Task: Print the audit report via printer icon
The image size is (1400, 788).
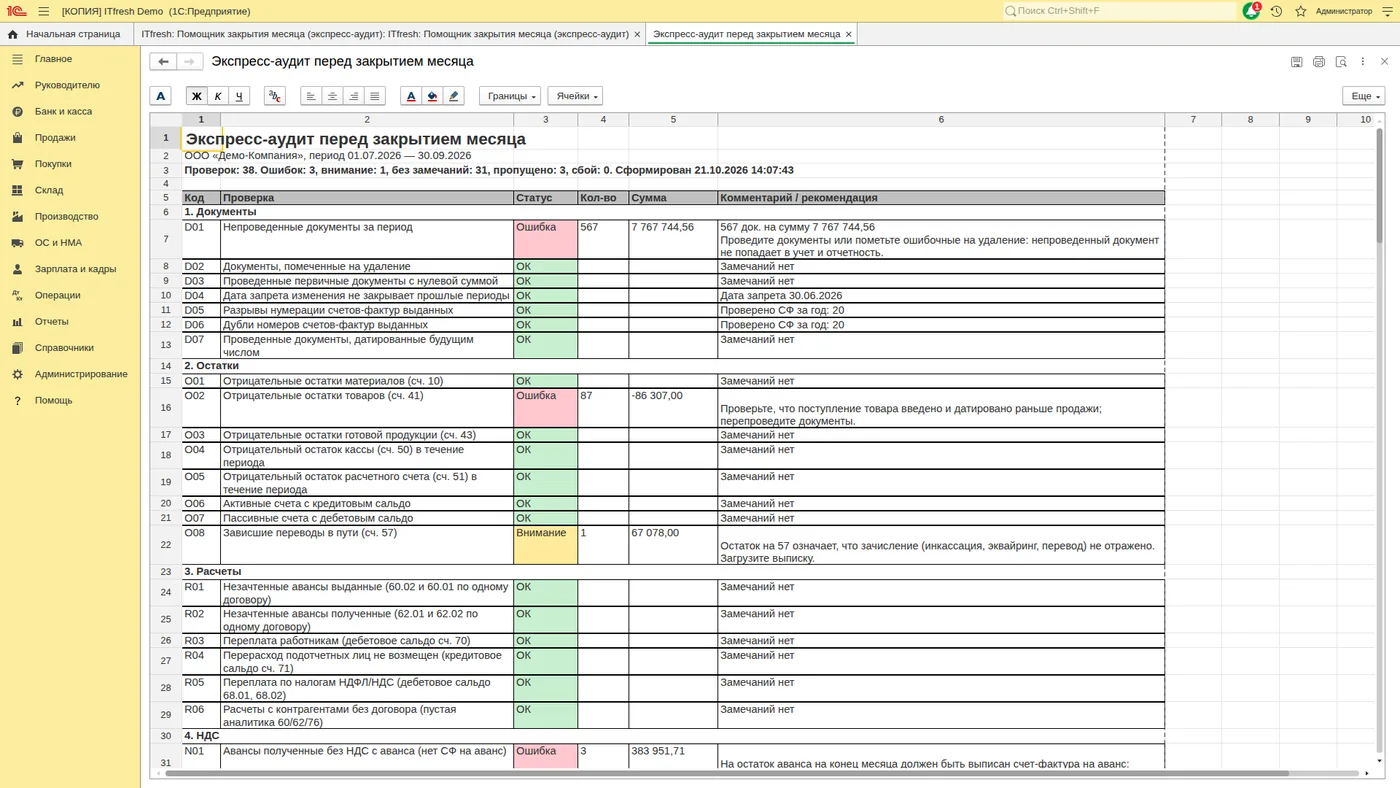Action: tap(1318, 62)
